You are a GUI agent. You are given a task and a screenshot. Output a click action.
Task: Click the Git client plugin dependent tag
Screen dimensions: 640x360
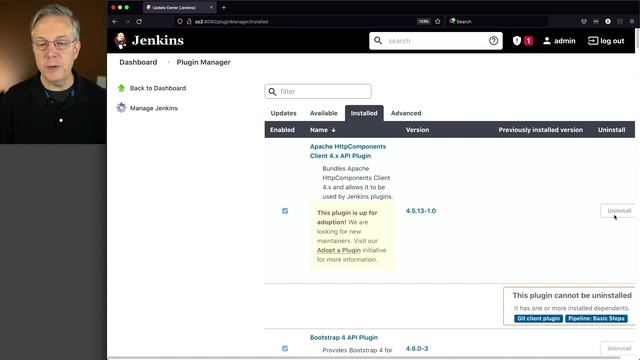(538, 318)
